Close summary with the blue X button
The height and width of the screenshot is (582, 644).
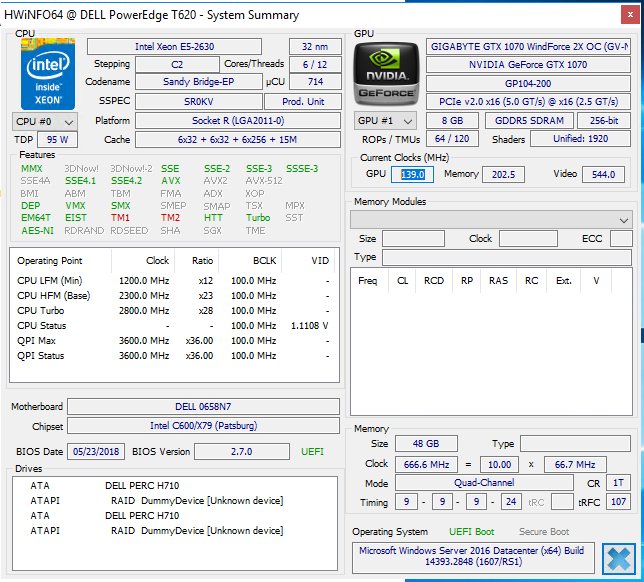pos(619,558)
